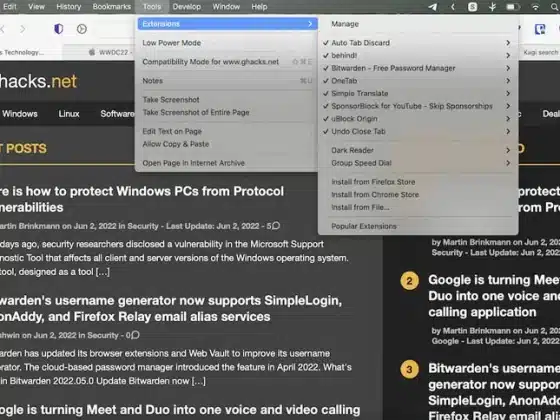Open the Windows site navigation link
This screenshot has height=420, width=560.
[x=20, y=114]
